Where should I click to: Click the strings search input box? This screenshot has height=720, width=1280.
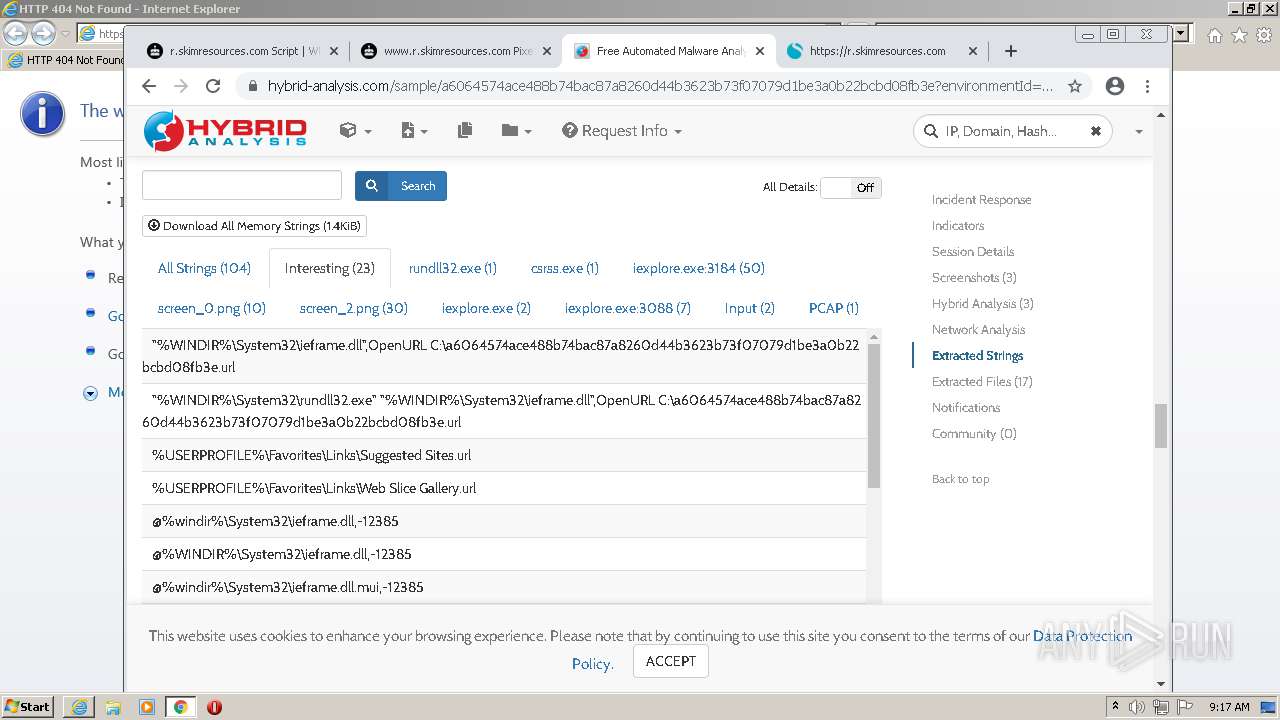click(242, 185)
